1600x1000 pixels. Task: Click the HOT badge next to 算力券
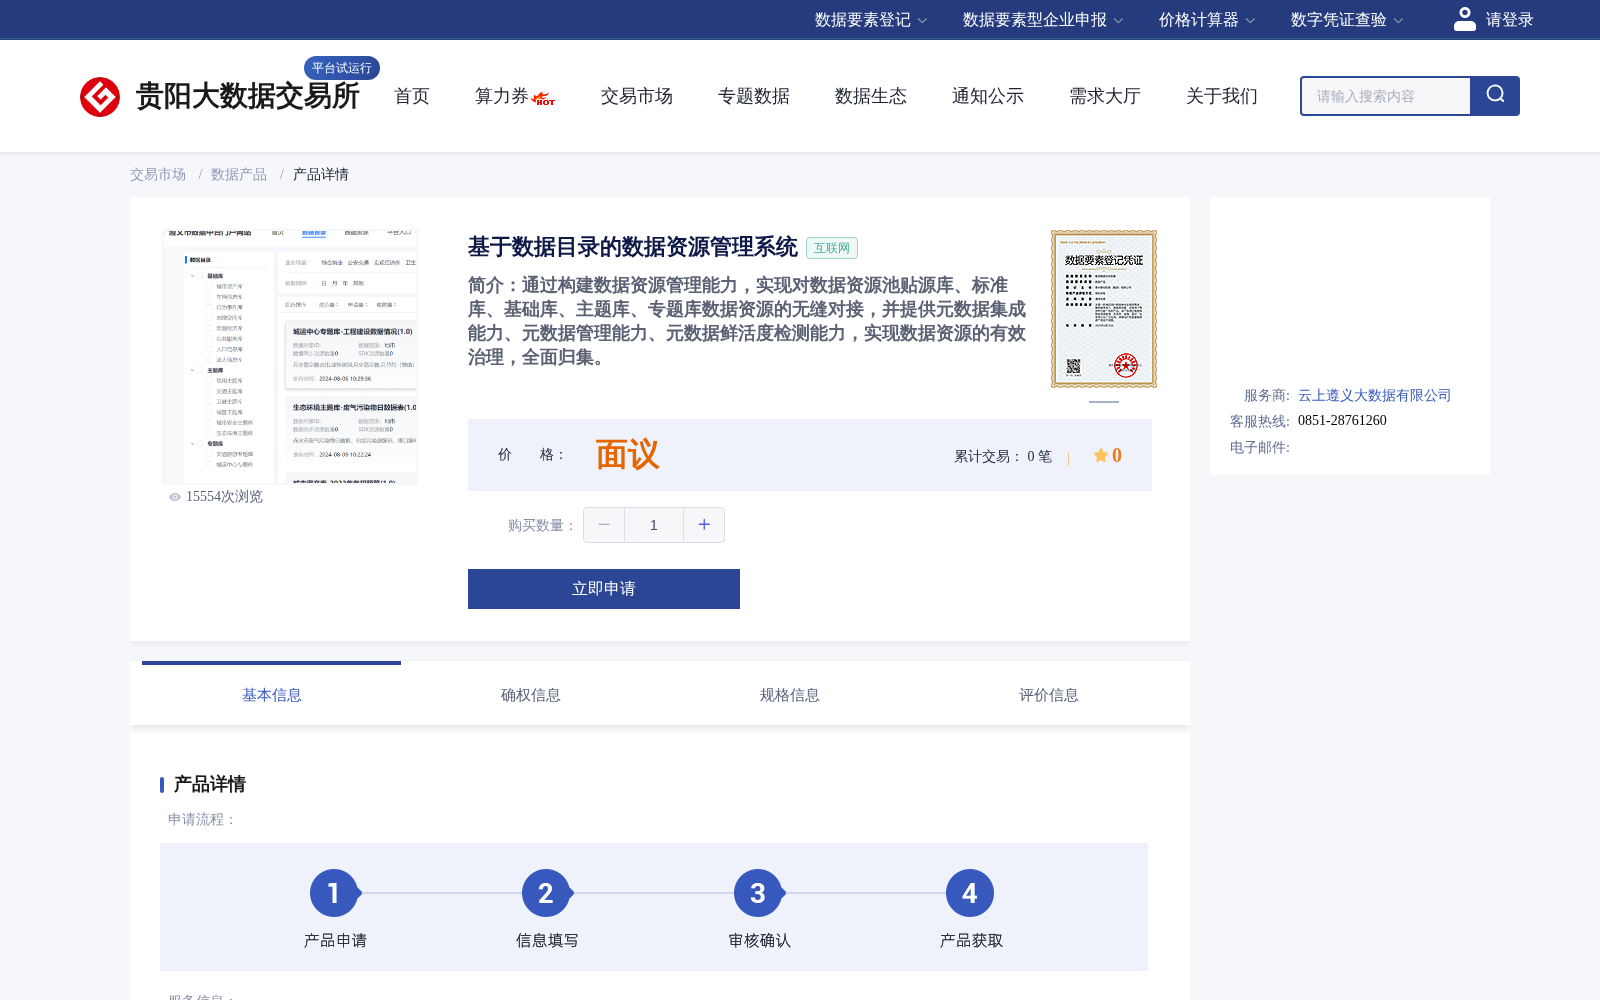point(544,99)
